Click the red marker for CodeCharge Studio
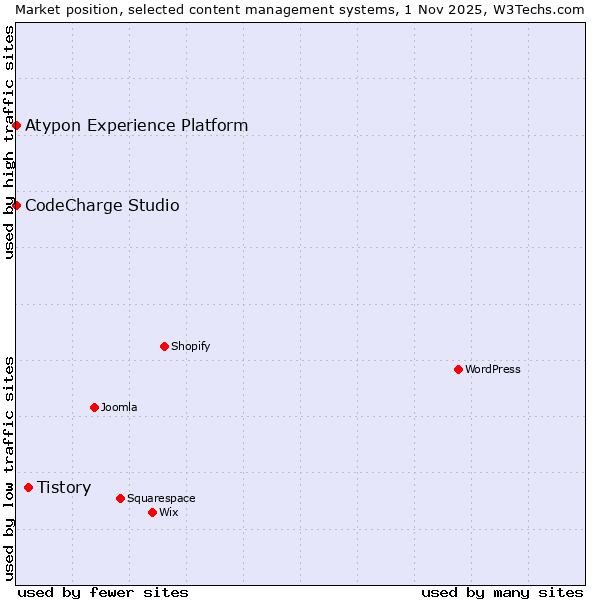Viewport: 600px width, 600px height. (16, 205)
